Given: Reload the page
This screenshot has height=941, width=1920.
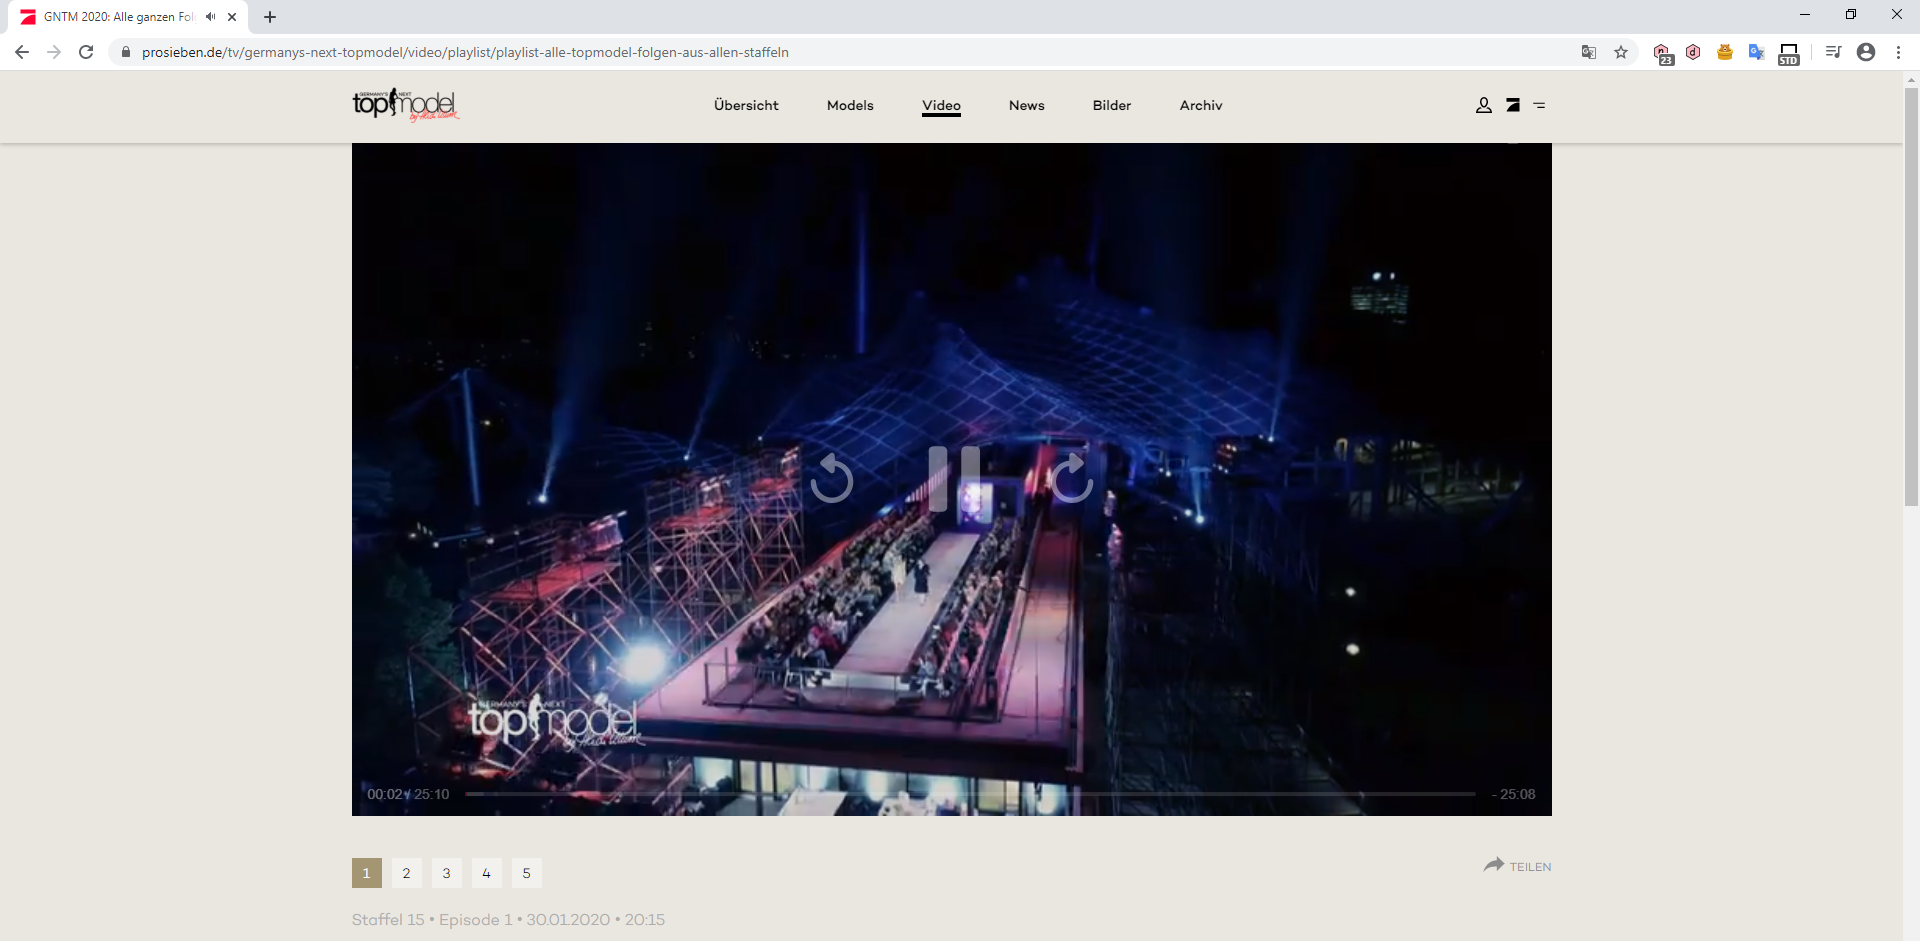Looking at the screenshot, I should click(x=86, y=52).
